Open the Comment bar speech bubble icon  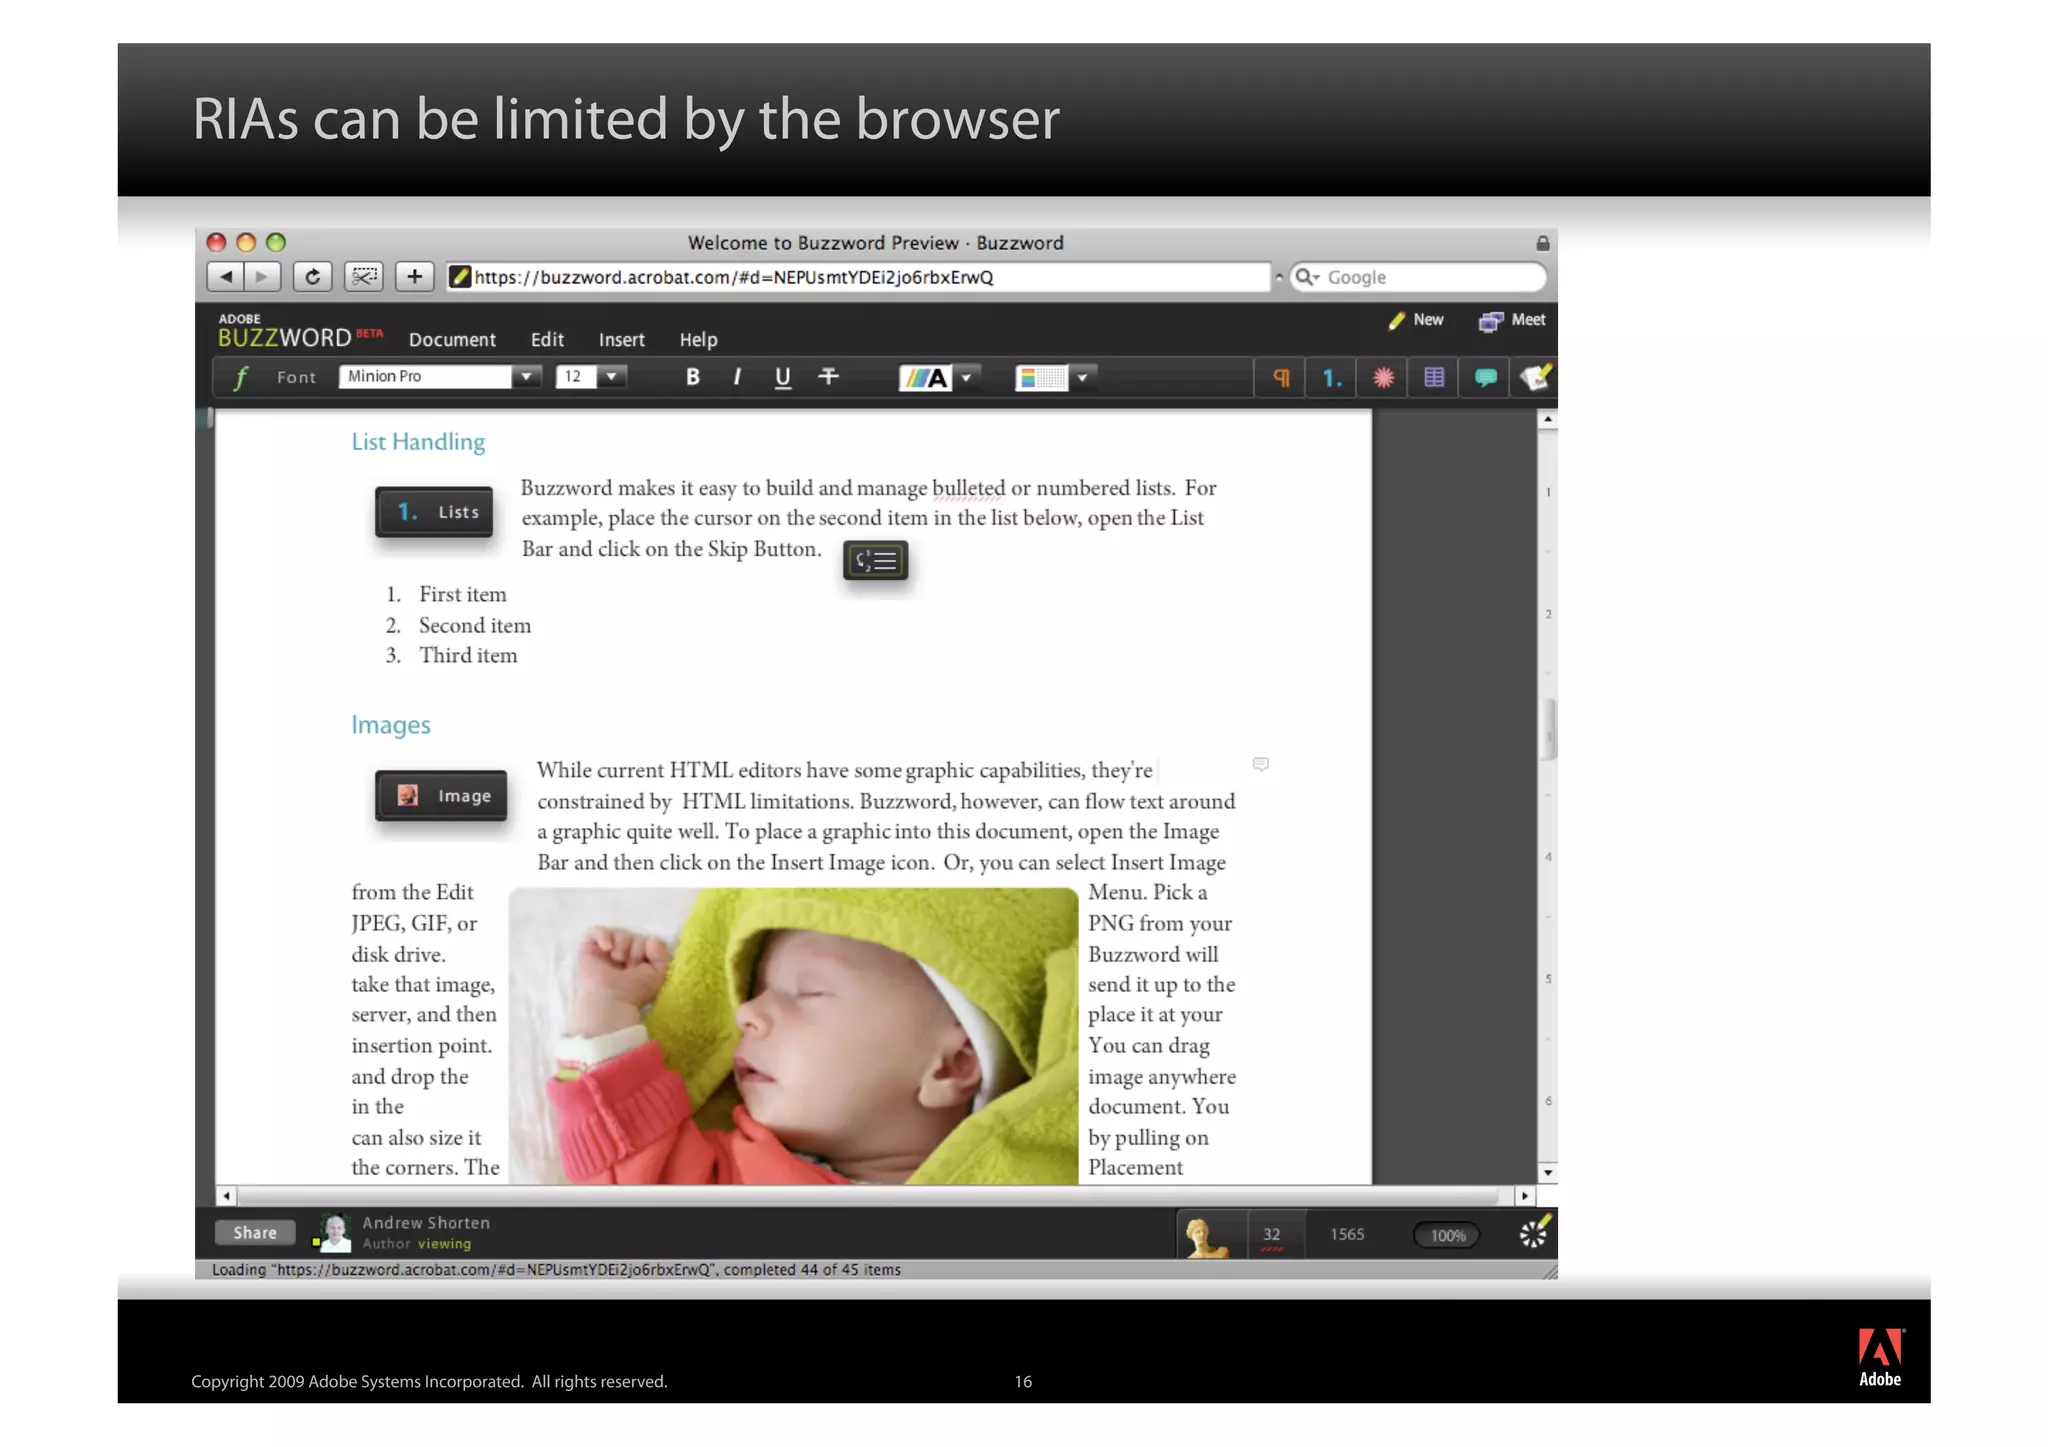click(1485, 378)
